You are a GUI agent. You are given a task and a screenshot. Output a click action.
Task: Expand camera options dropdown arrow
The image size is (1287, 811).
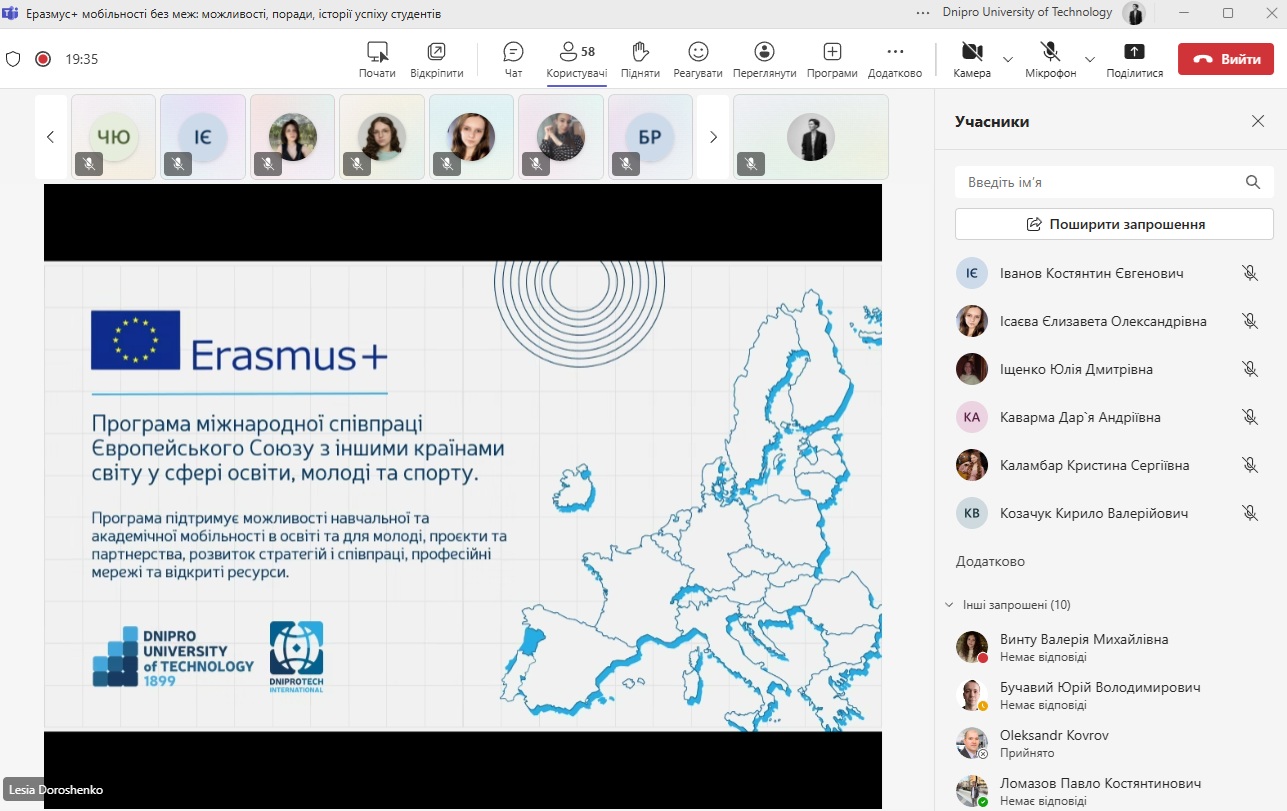click(x=1008, y=59)
